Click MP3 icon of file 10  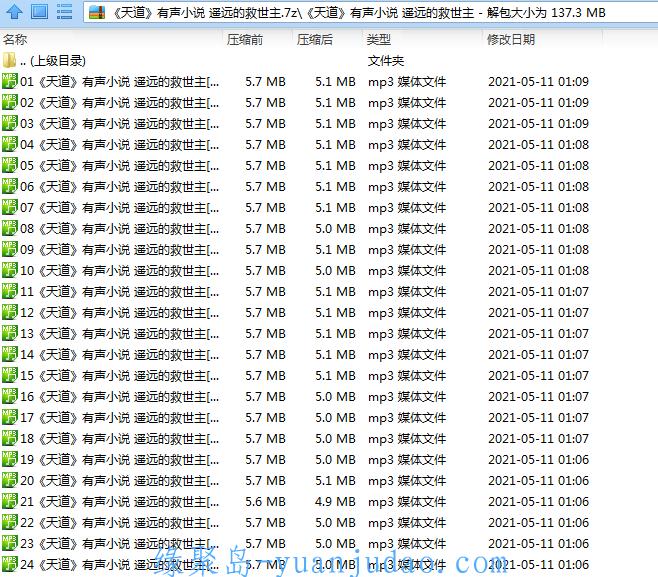10,270
